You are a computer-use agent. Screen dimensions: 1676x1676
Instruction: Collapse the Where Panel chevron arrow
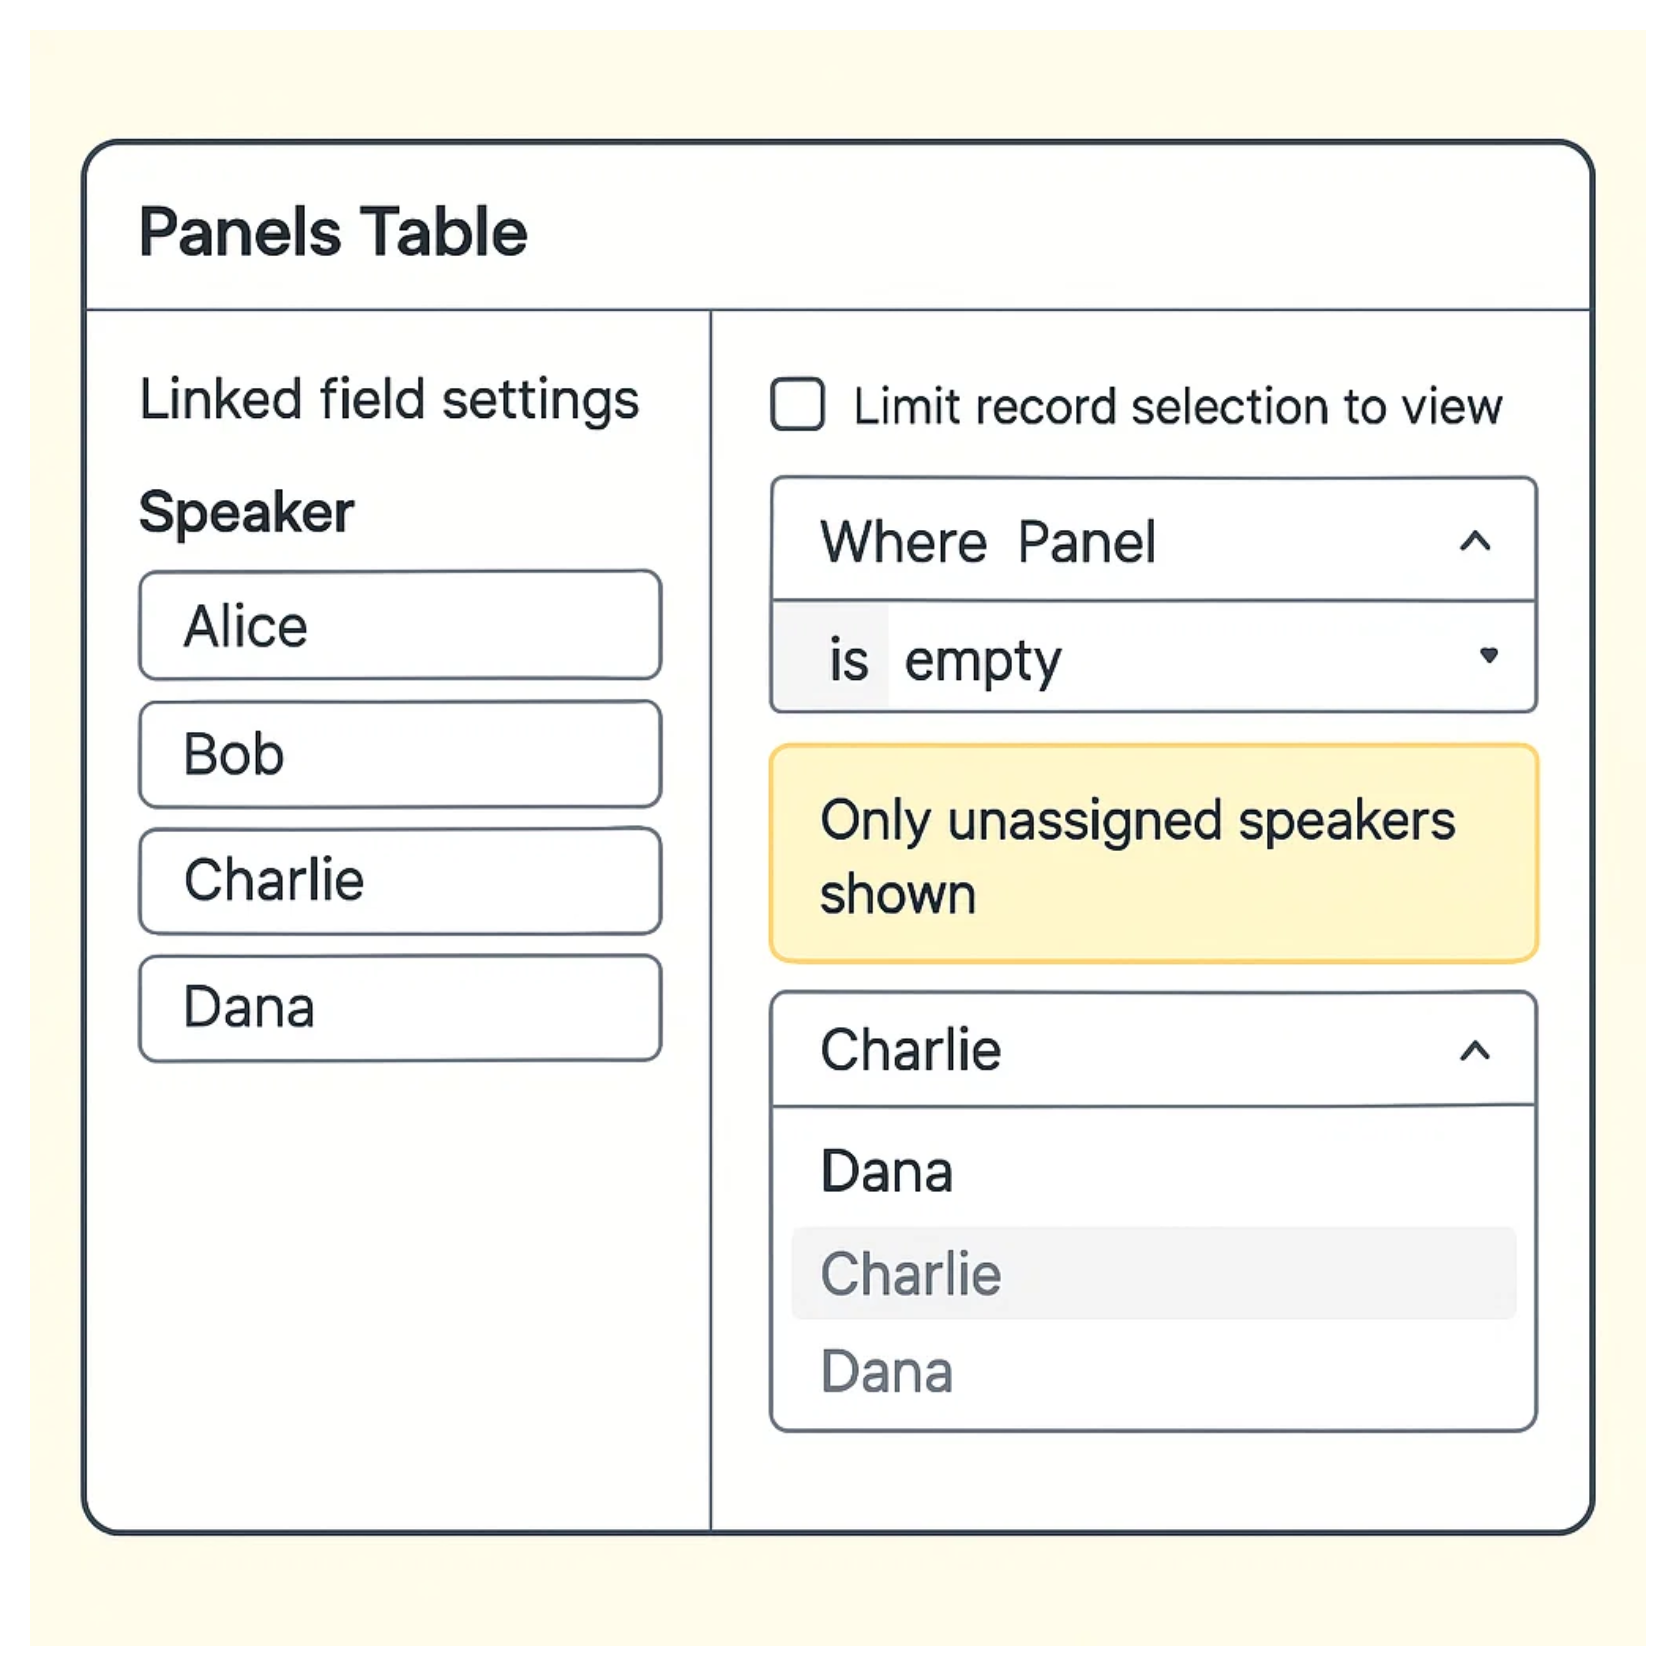(x=1475, y=542)
